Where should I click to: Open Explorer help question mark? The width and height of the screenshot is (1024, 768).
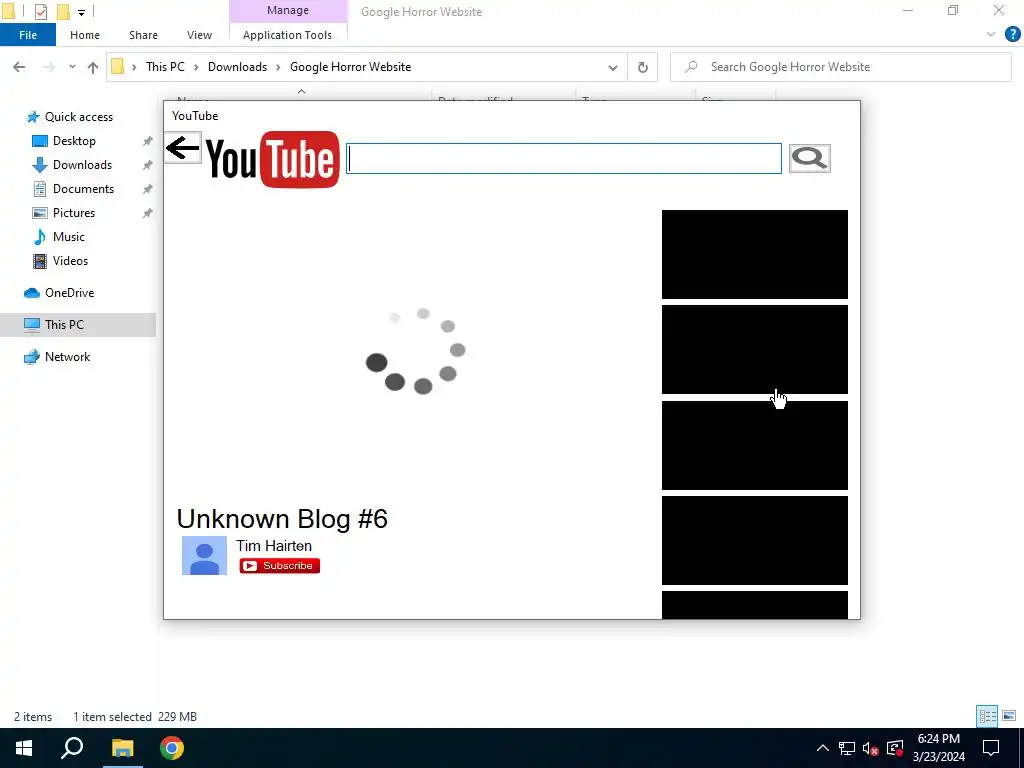(1012, 35)
